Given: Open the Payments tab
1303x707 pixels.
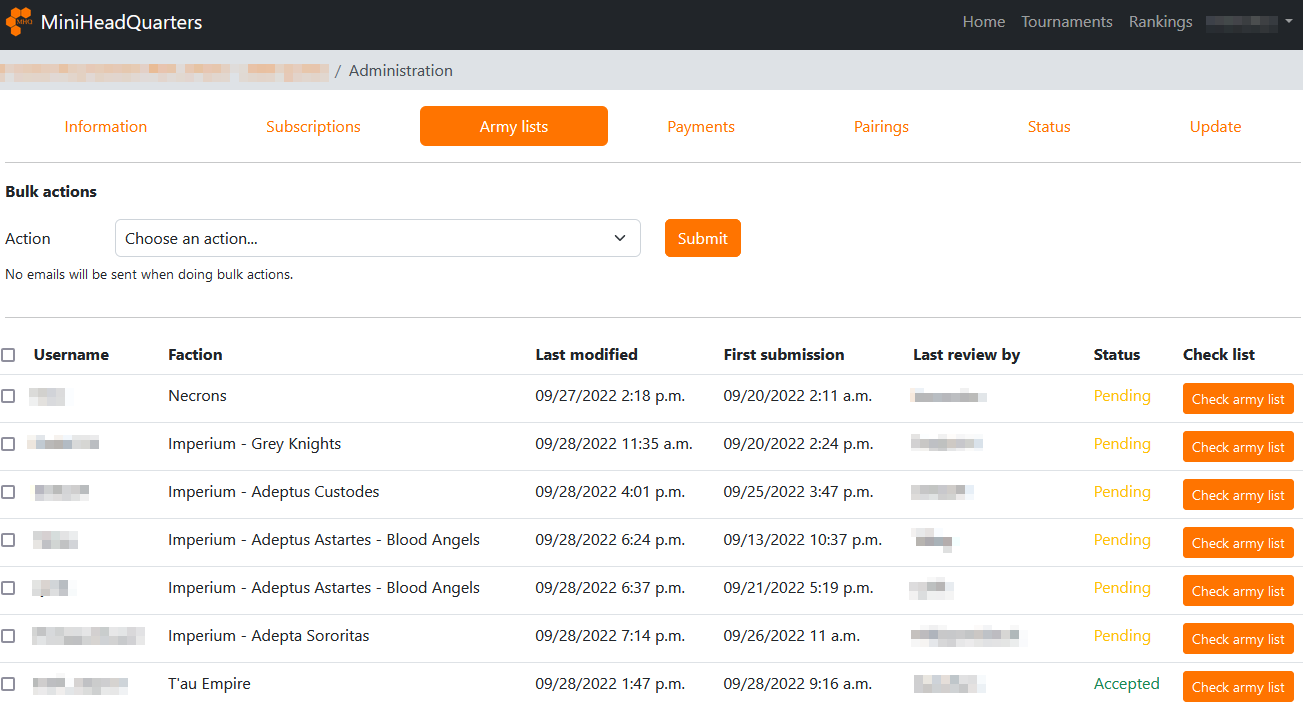Looking at the screenshot, I should [701, 127].
